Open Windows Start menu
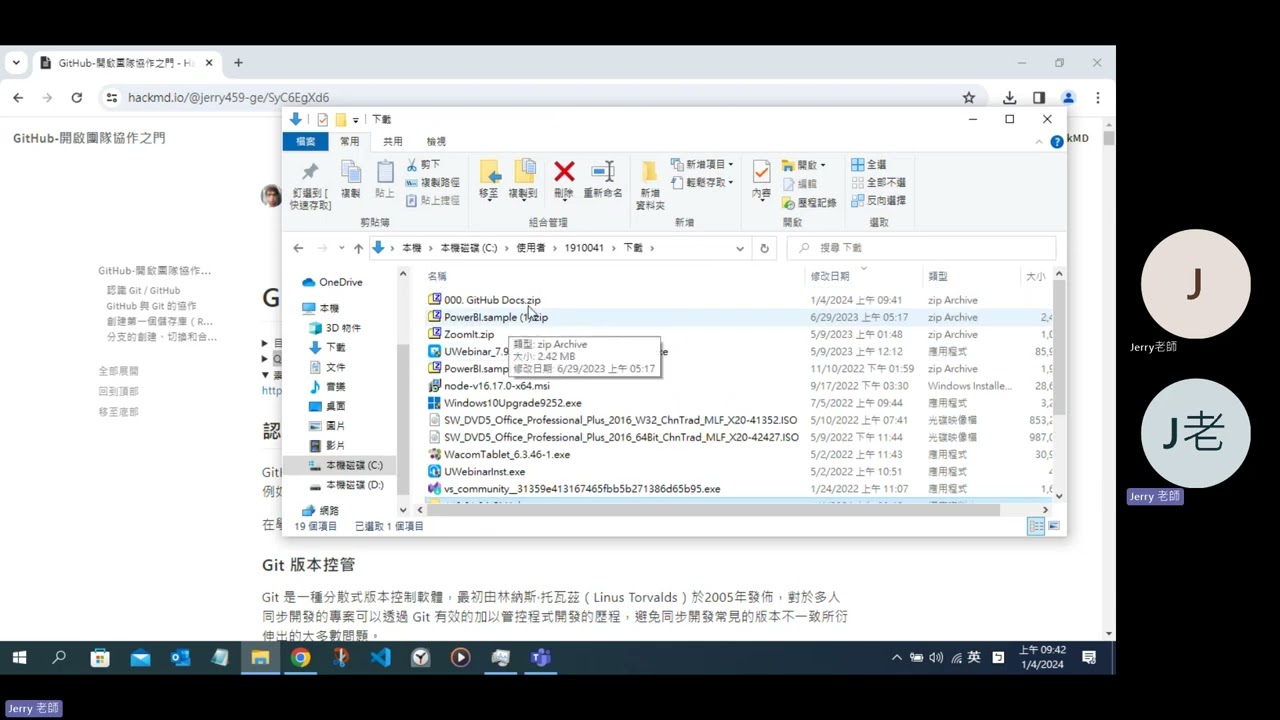The width and height of the screenshot is (1280, 720). (19, 658)
